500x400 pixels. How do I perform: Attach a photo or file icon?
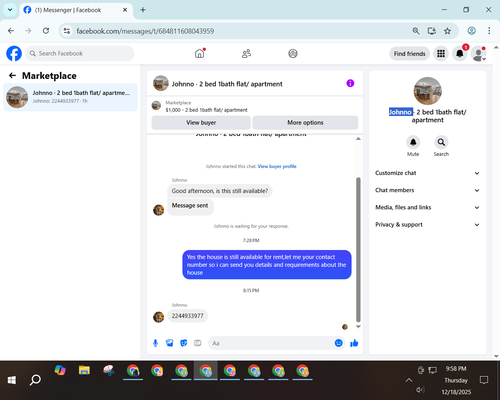(170, 343)
